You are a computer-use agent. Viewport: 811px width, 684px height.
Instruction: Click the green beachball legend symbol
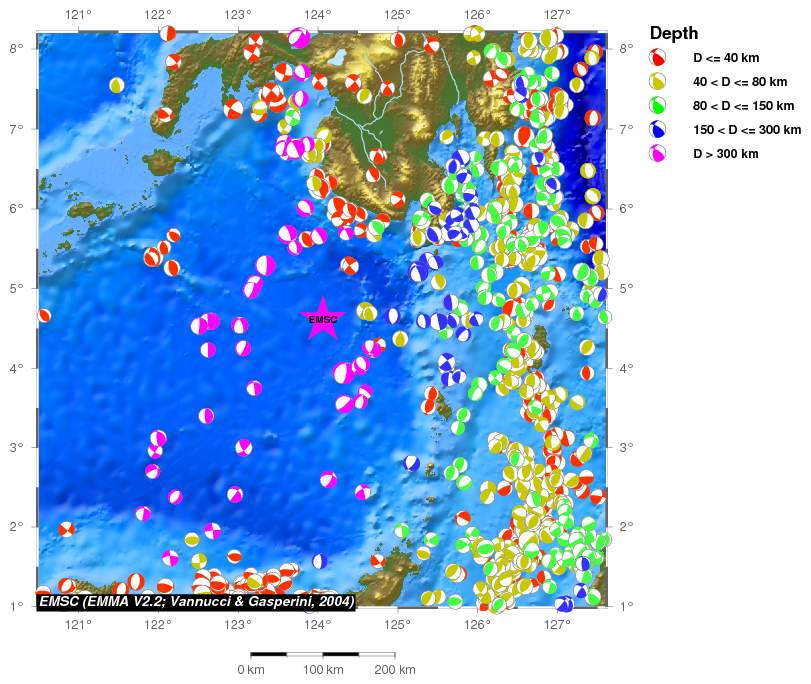pos(658,105)
